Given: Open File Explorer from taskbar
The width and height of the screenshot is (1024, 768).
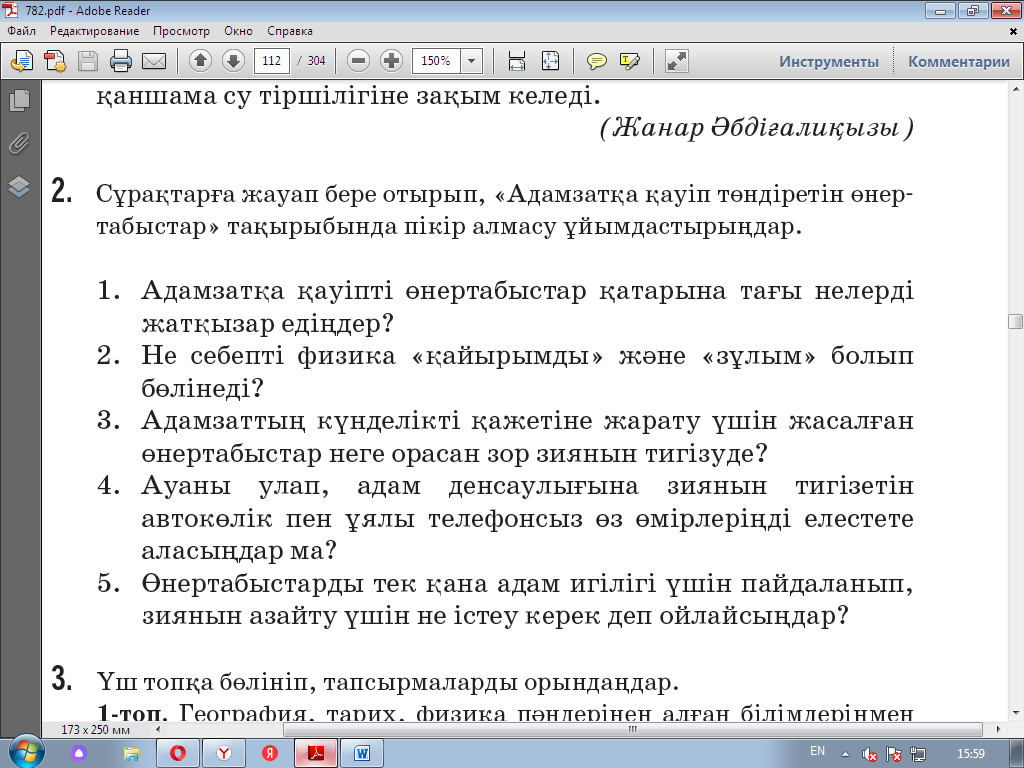Looking at the screenshot, I should (x=131, y=753).
